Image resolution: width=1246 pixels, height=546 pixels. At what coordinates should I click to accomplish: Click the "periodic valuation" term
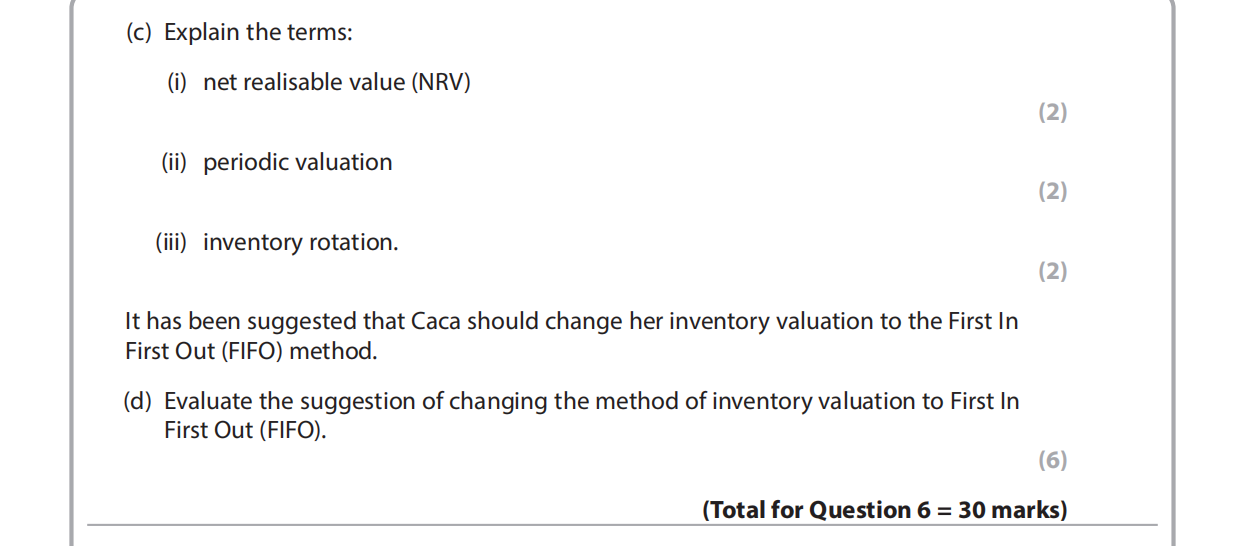tap(297, 162)
